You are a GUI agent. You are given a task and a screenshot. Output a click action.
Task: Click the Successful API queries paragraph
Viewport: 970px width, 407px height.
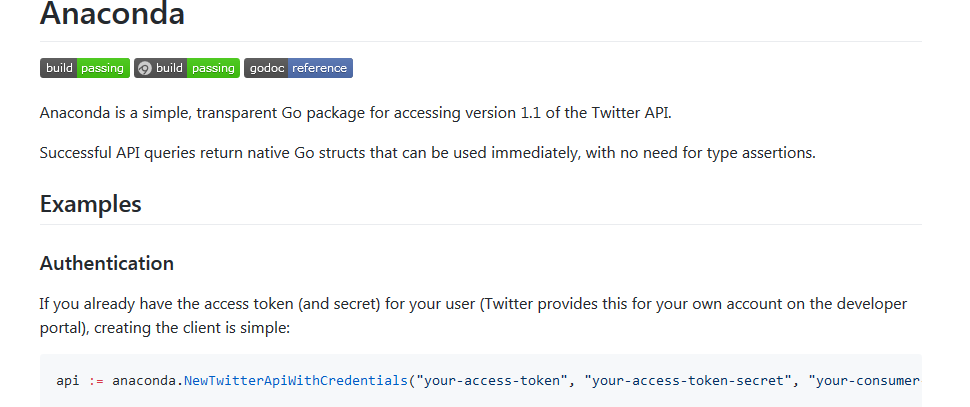tap(427, 153)
